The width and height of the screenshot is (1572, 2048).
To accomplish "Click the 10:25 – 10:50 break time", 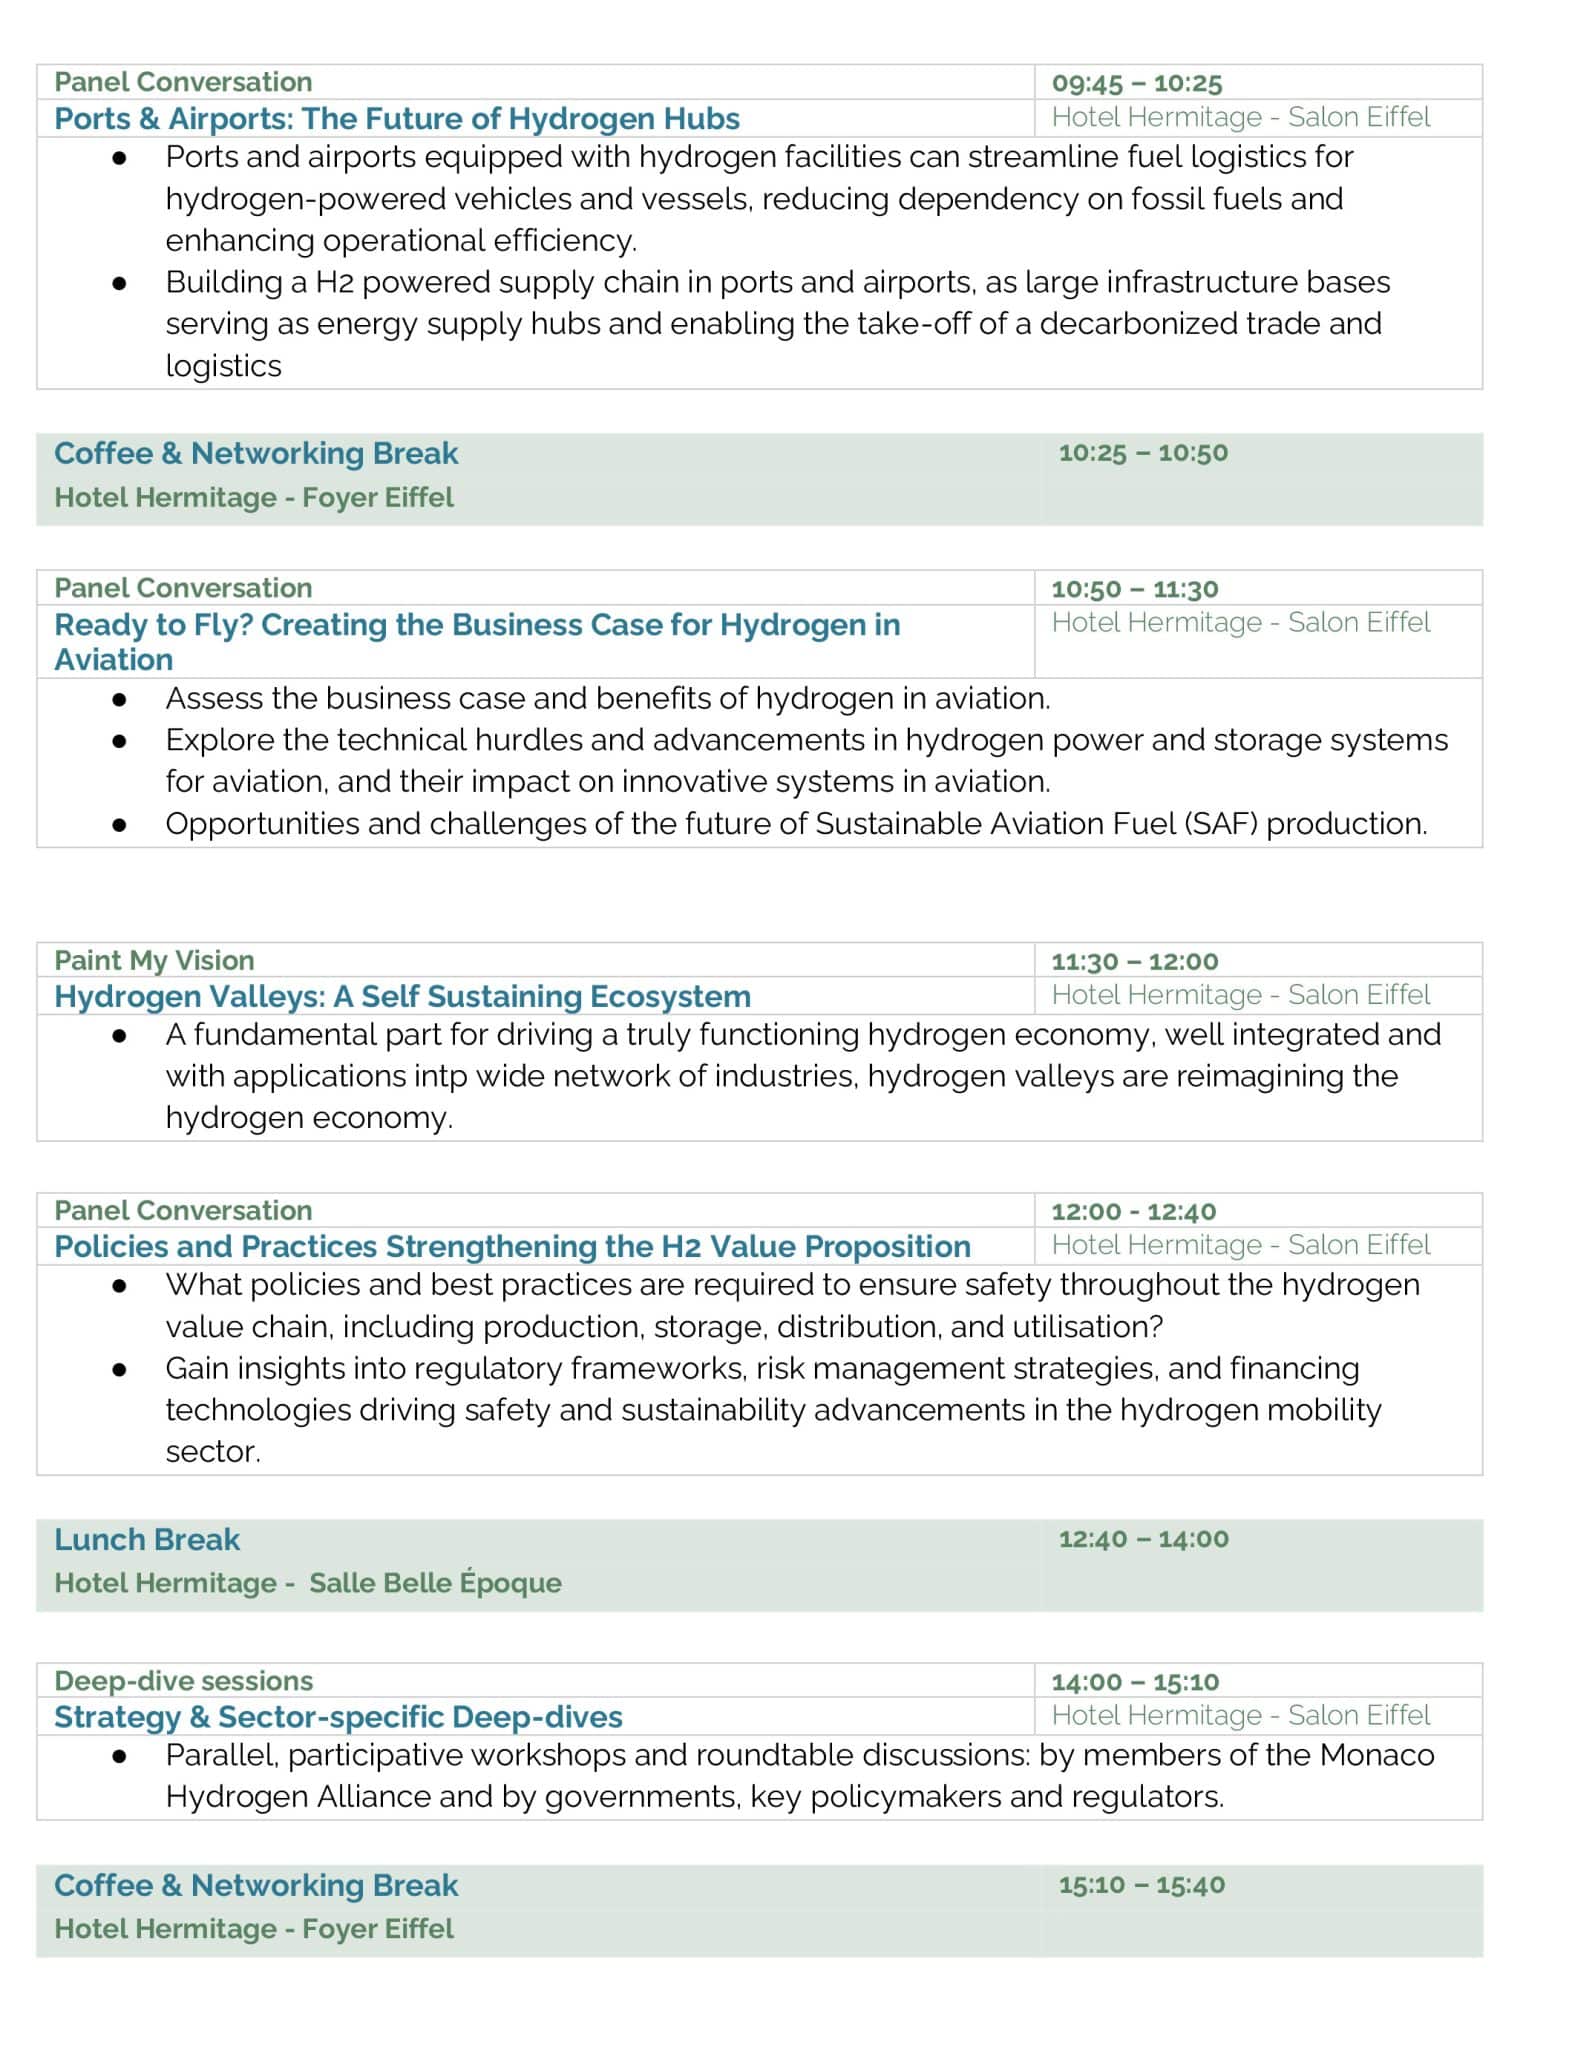I will (x=1143, y=453).
